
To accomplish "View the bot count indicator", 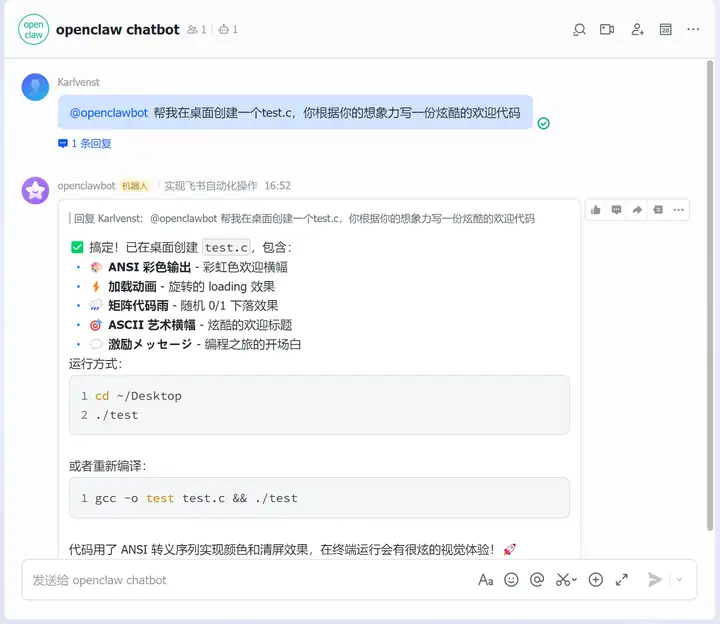I will [x=228, y=30].
